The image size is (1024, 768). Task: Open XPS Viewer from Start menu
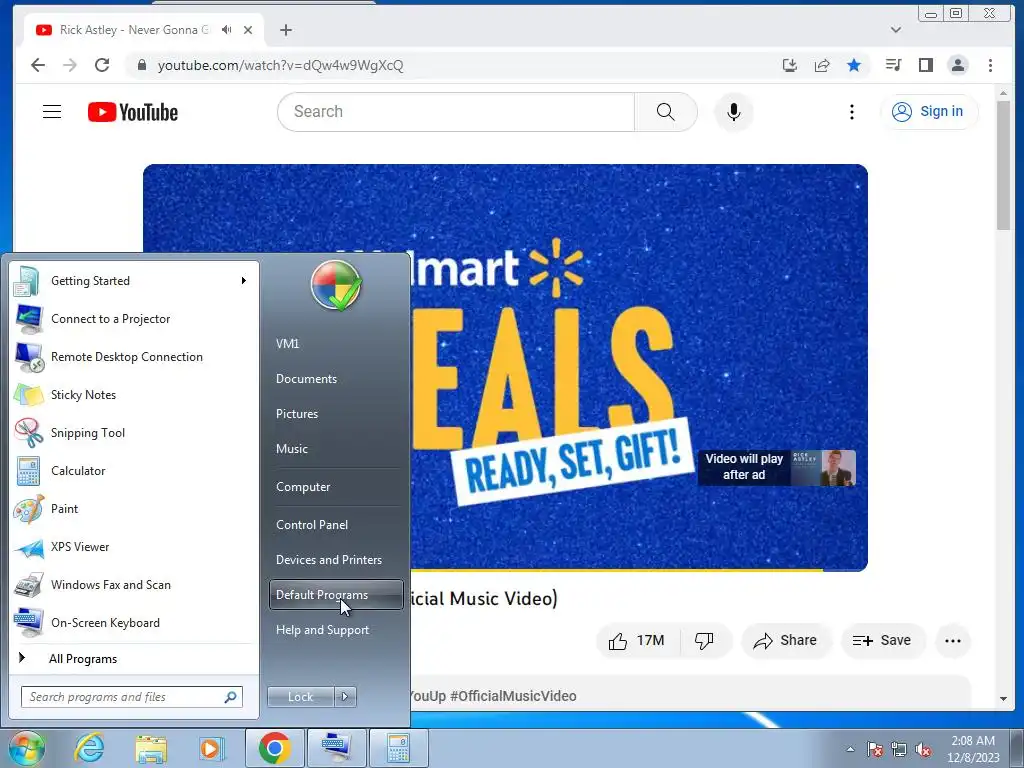(x=134, y=547)
